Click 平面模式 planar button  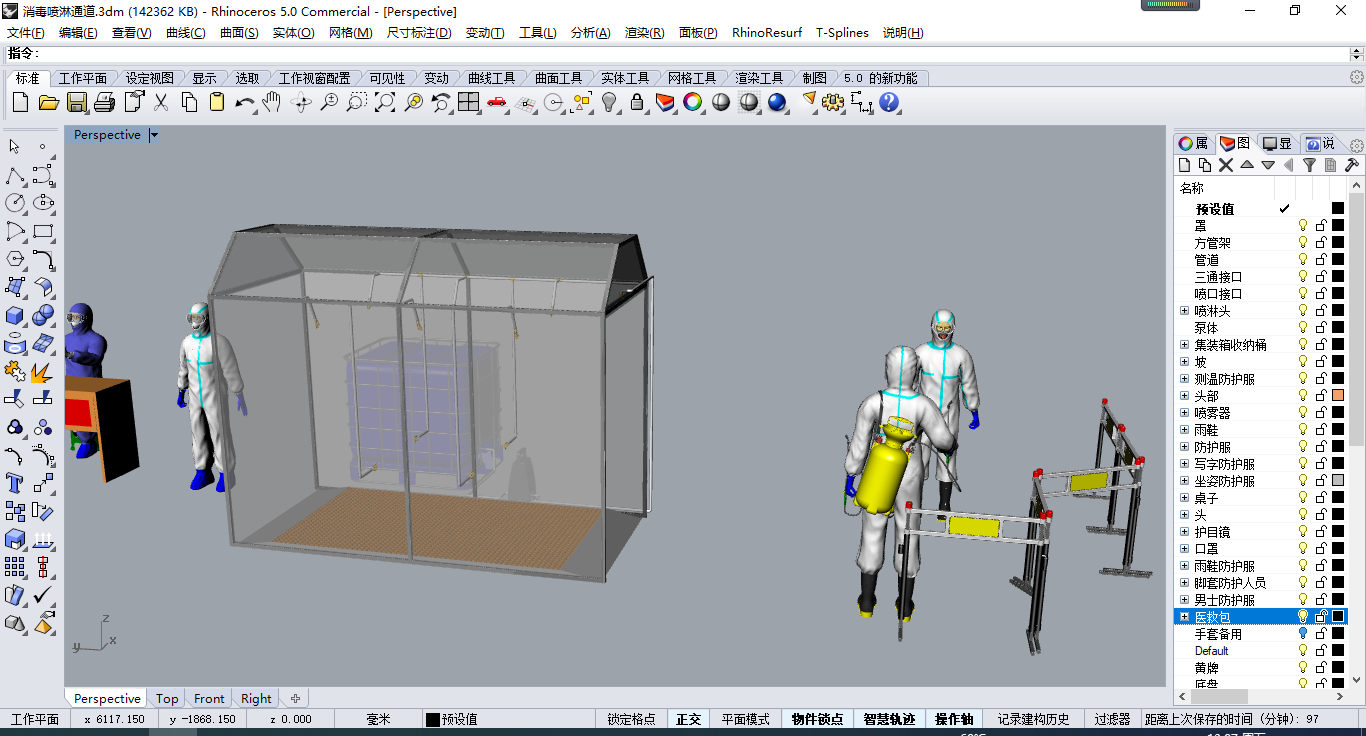[x=746, y=719]
